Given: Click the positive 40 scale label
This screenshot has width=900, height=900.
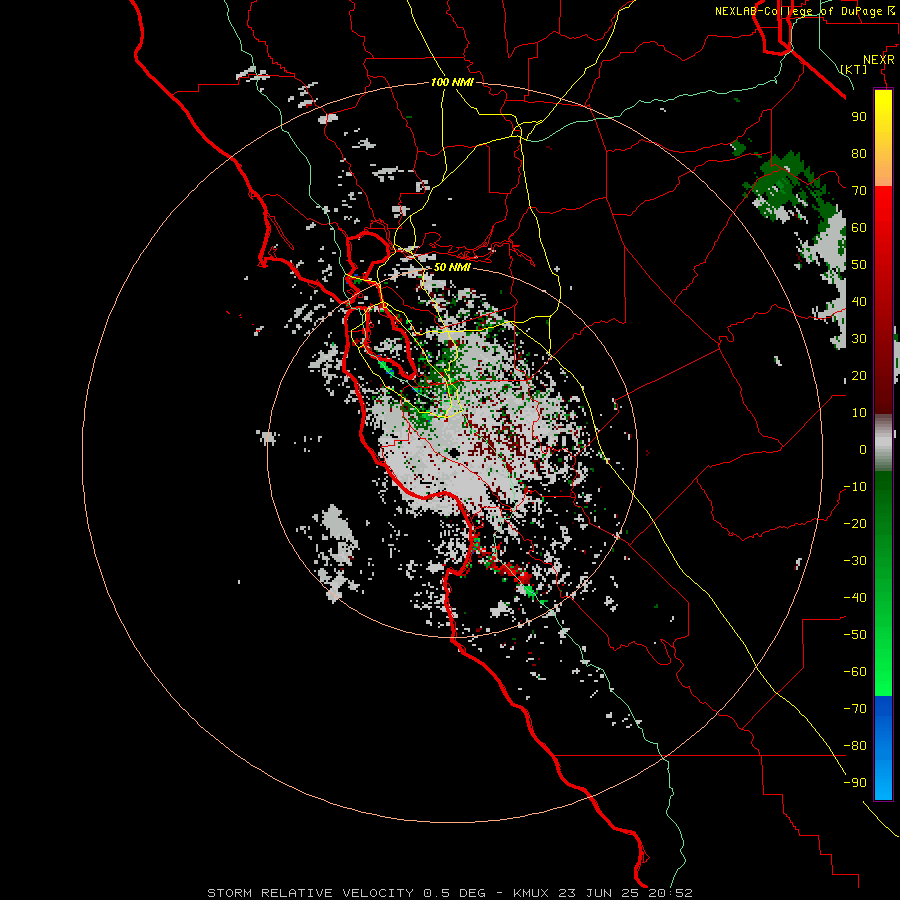Looking at the screenshot, I should (859, 301).
